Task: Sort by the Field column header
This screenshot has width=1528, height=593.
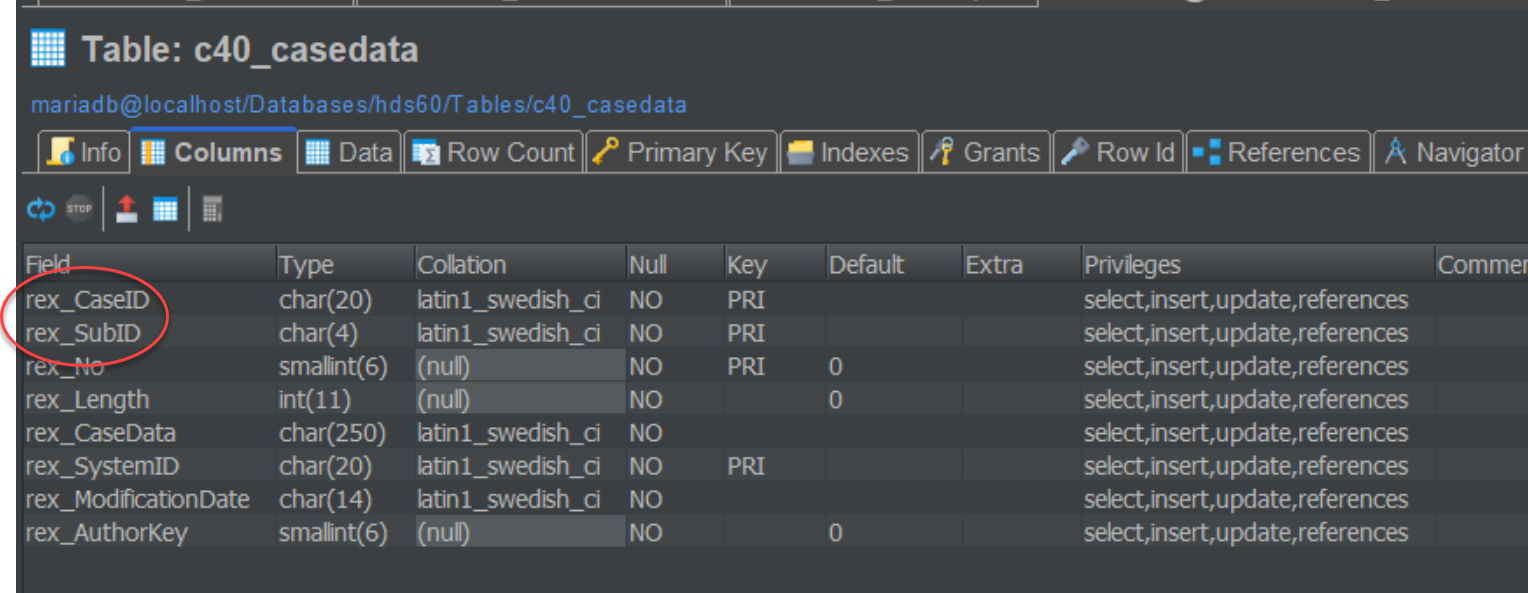Action: [150, 264]
